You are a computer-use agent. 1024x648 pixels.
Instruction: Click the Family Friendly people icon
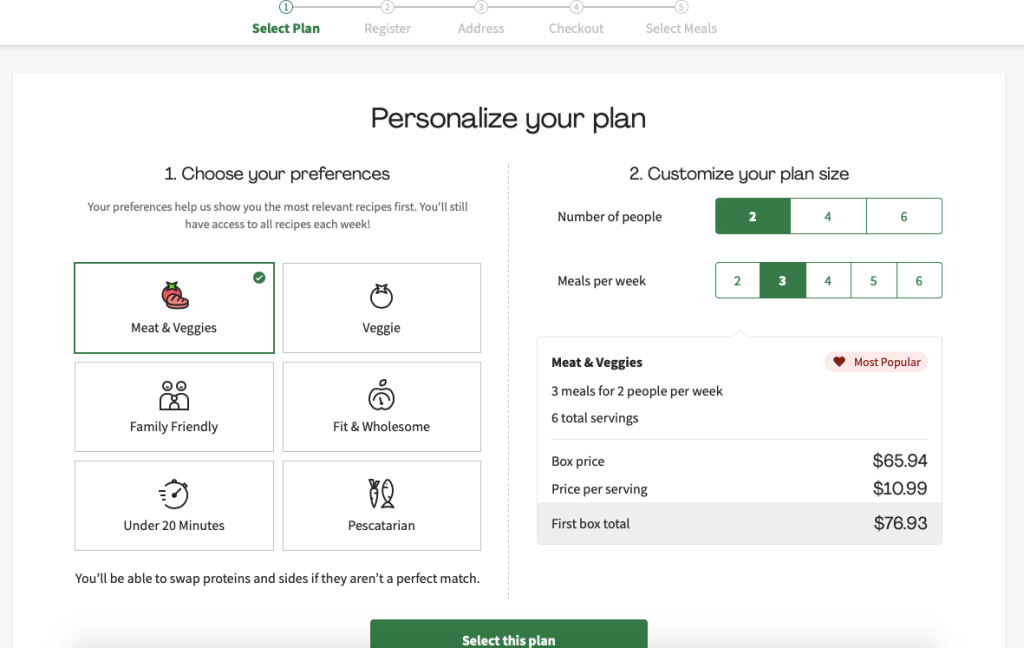pos(174,395)
